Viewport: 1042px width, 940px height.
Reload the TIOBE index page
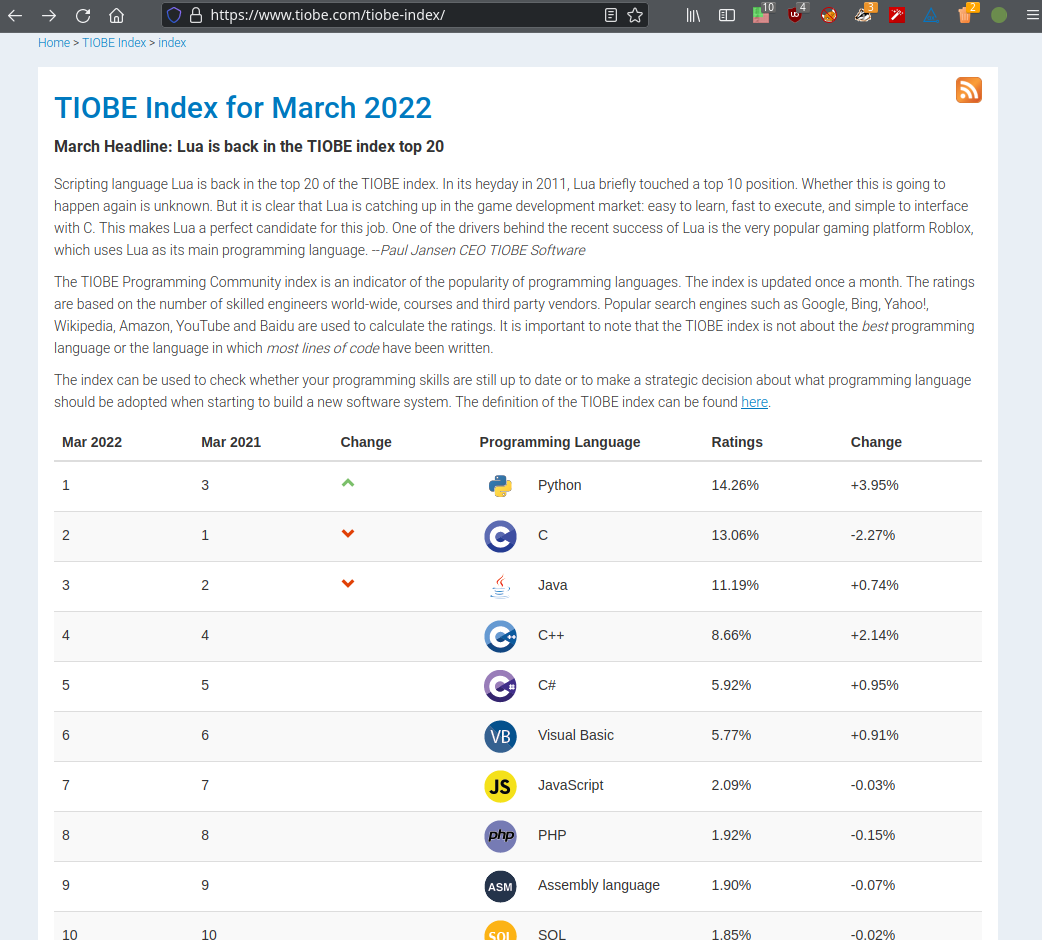tap(82, 15)
